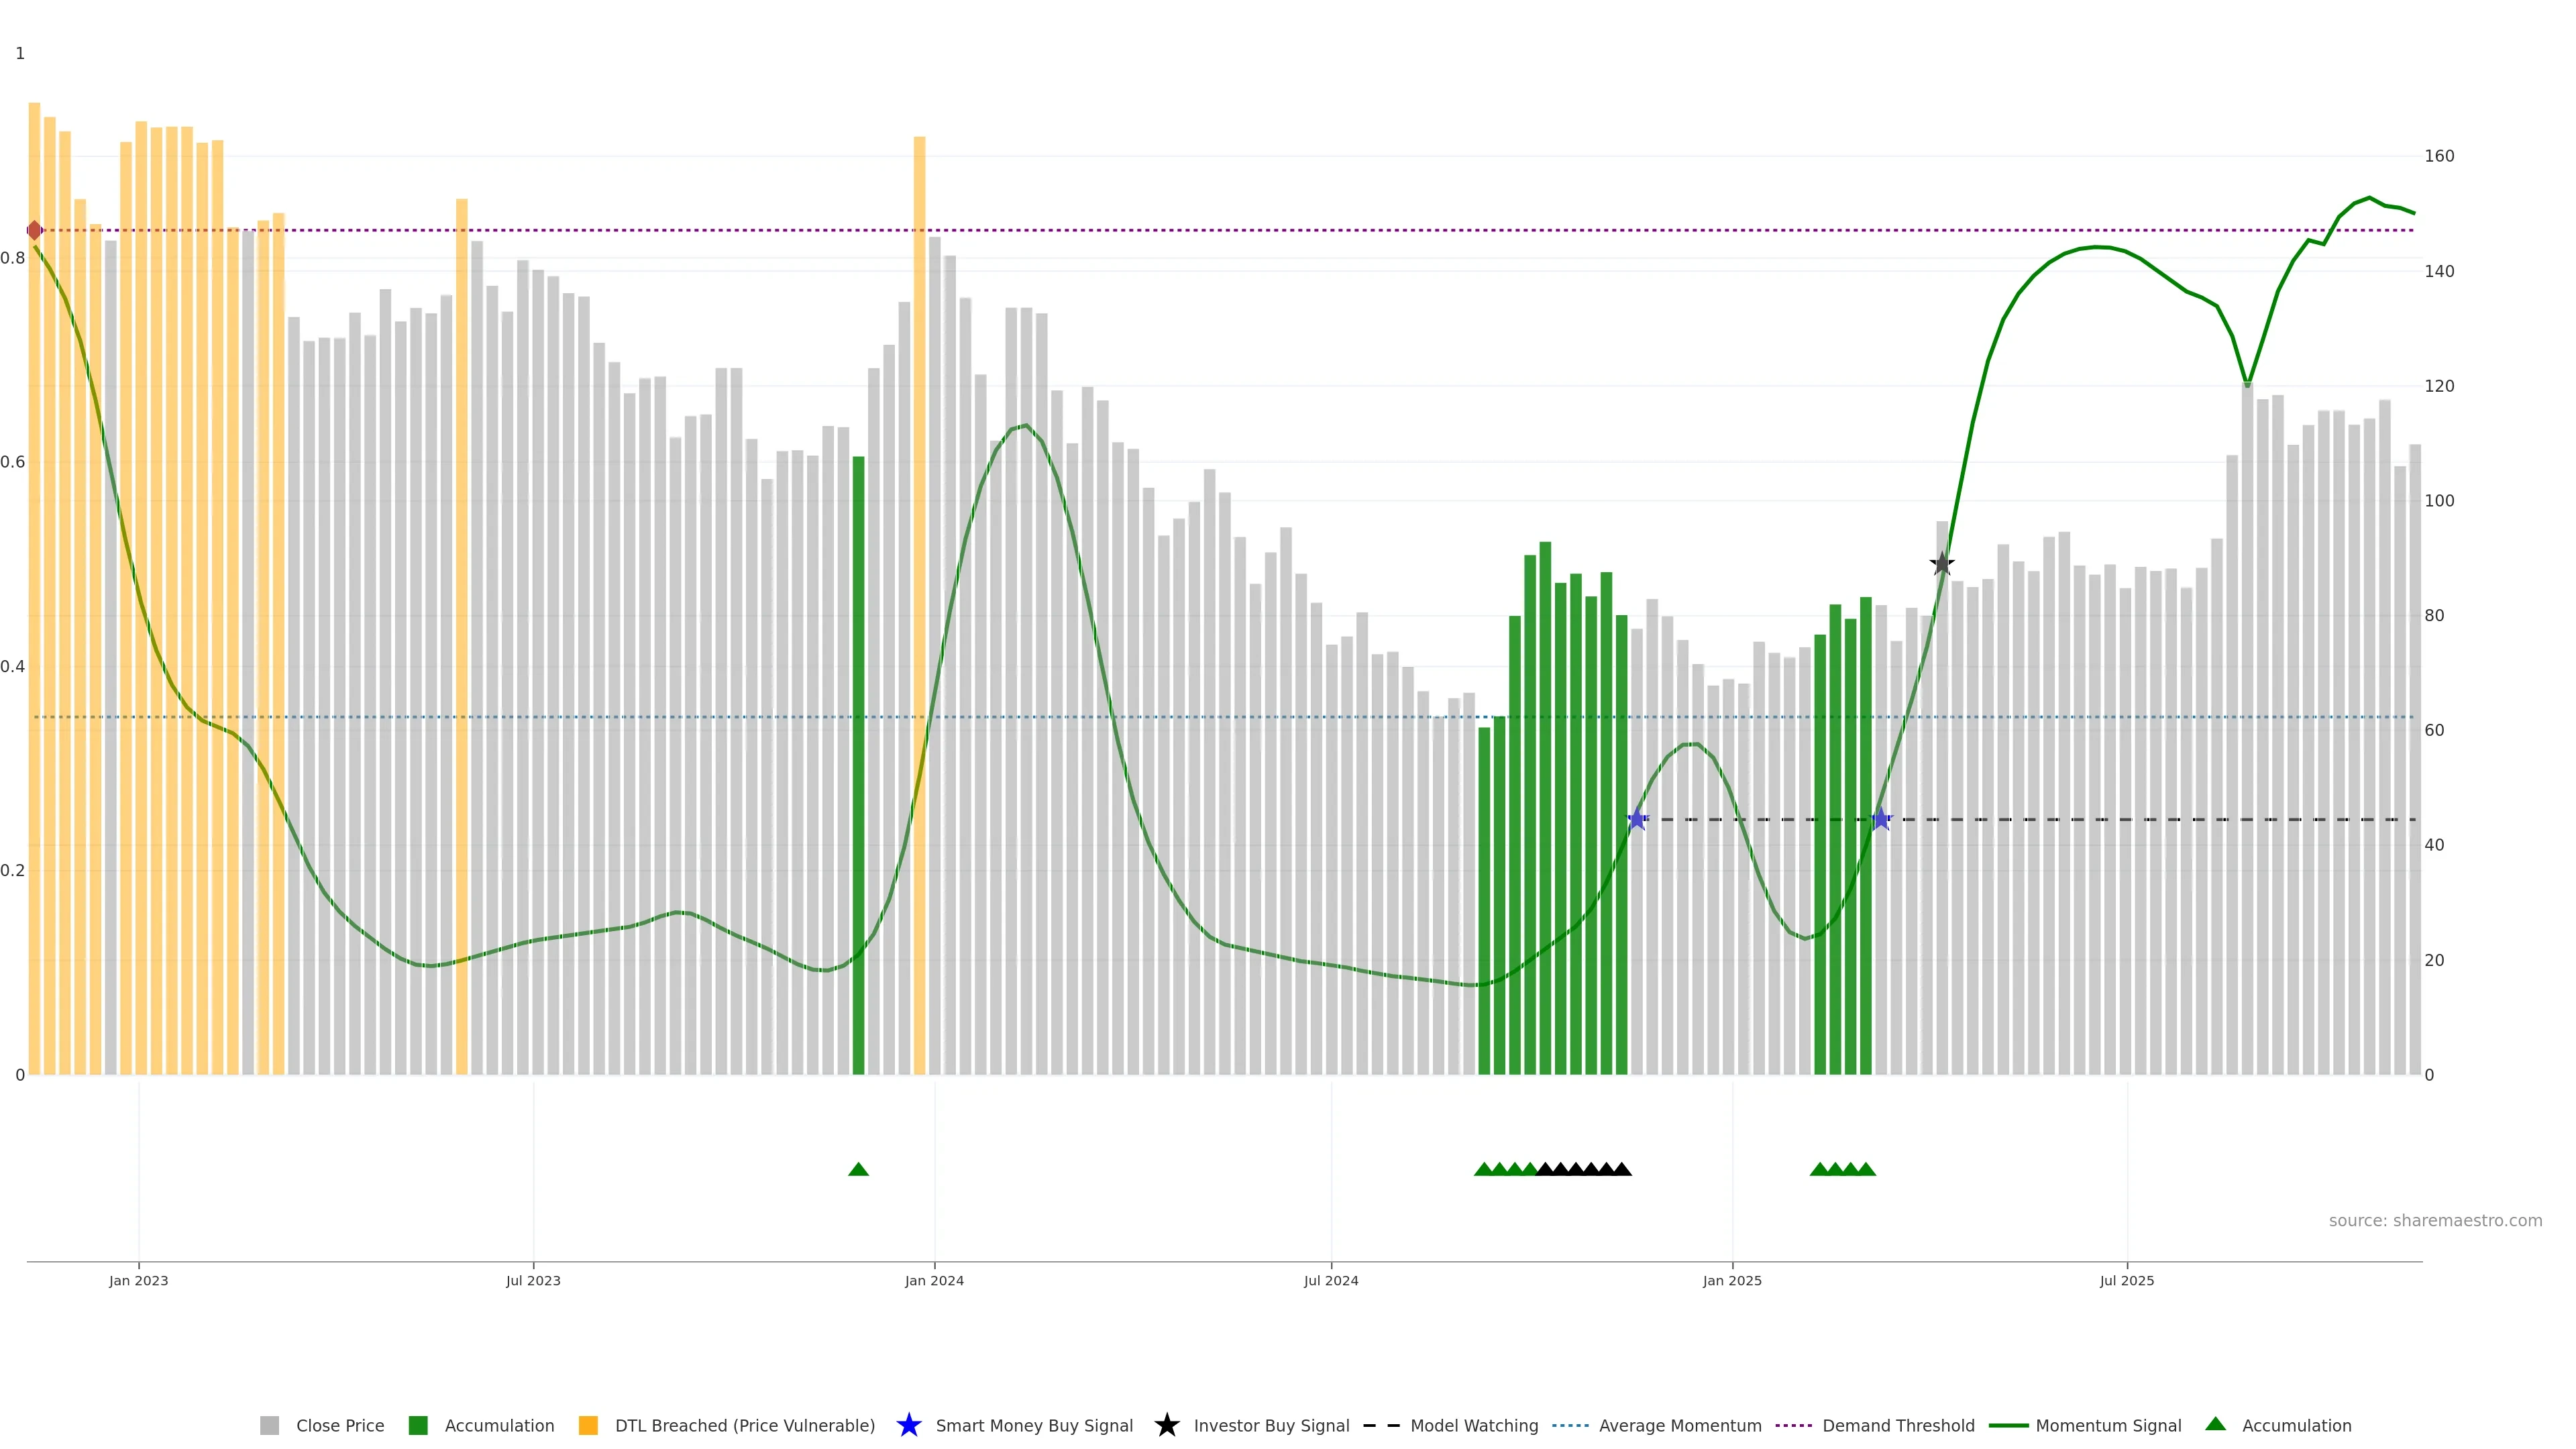Viewport: 2576px width, 1449px height.
Task: Toggle Momentum Signal line in legend
Action: click(x=2108, y=1425)
